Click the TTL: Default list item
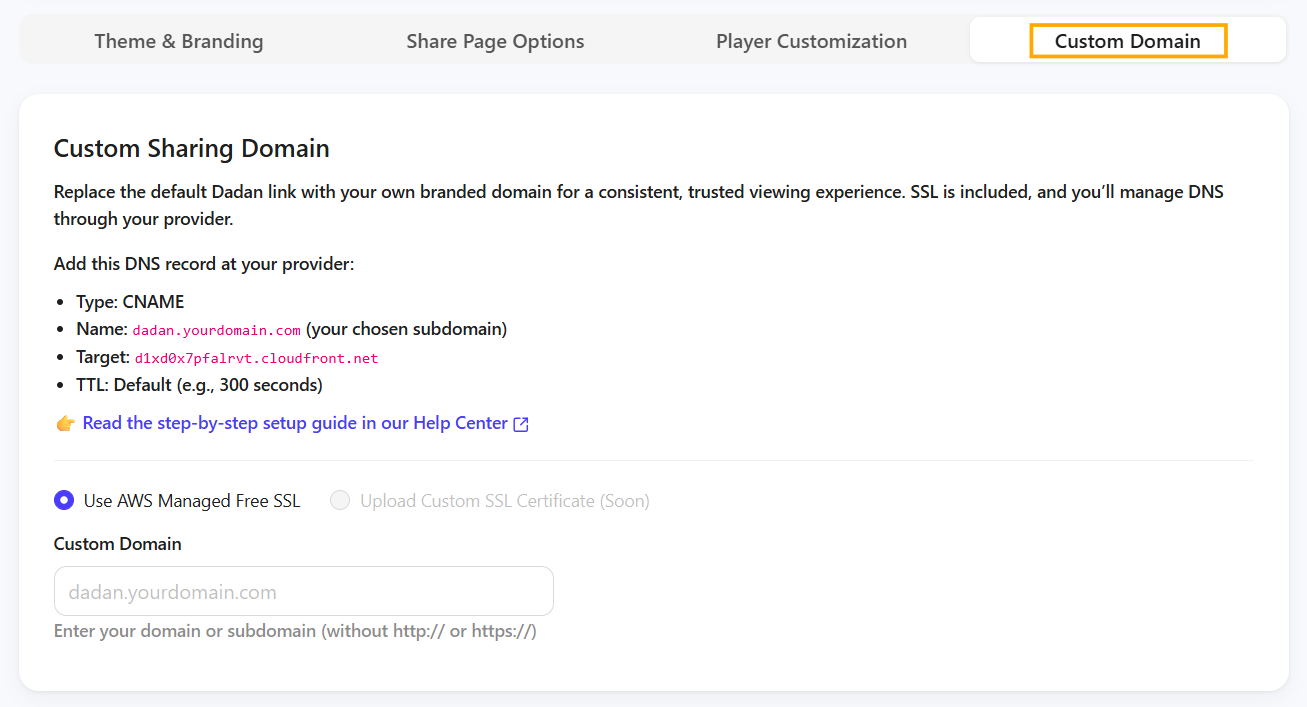Image resolution: width=1307 pixels, height=707 pixels. (199, 384)
